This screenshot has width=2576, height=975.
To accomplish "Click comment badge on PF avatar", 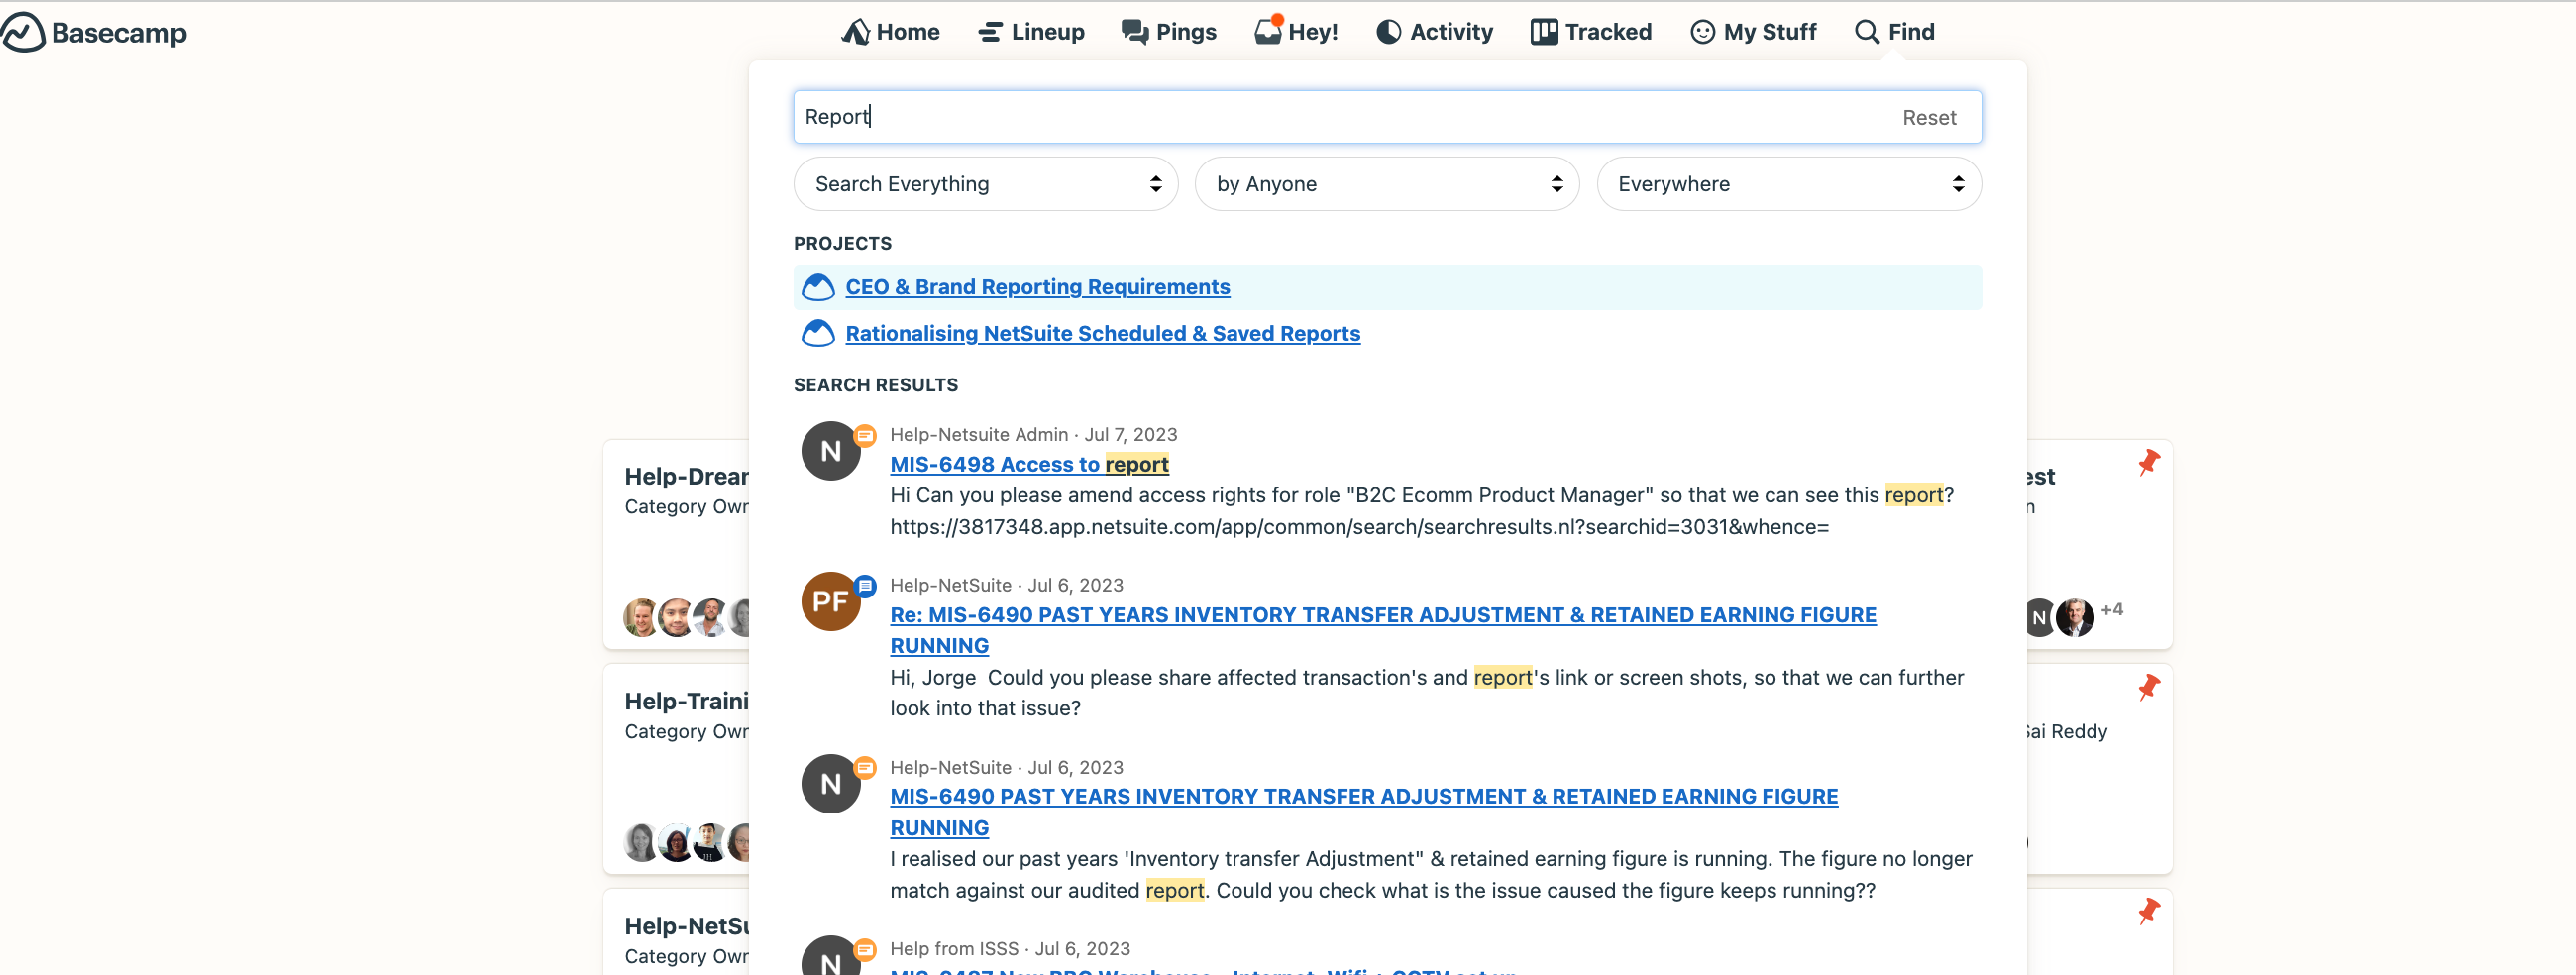I will [865, 585].
